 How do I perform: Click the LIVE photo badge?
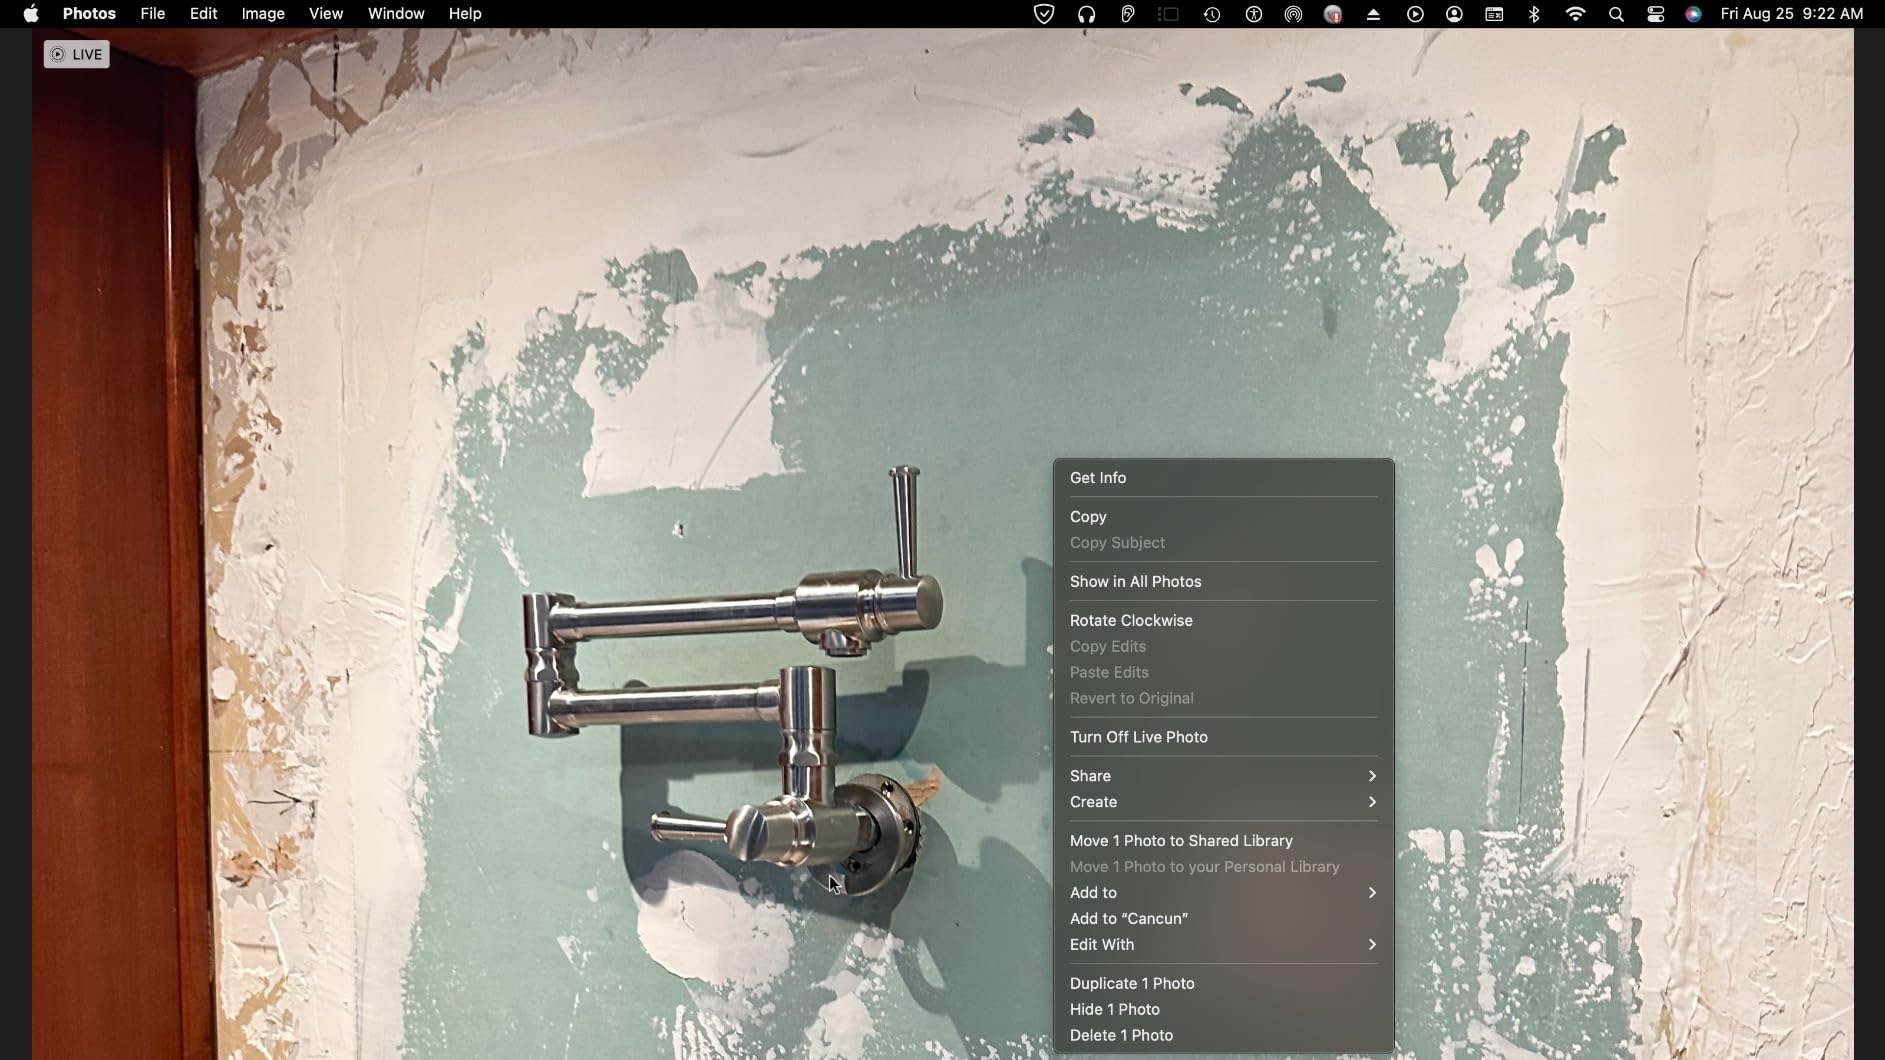(76, 54)
